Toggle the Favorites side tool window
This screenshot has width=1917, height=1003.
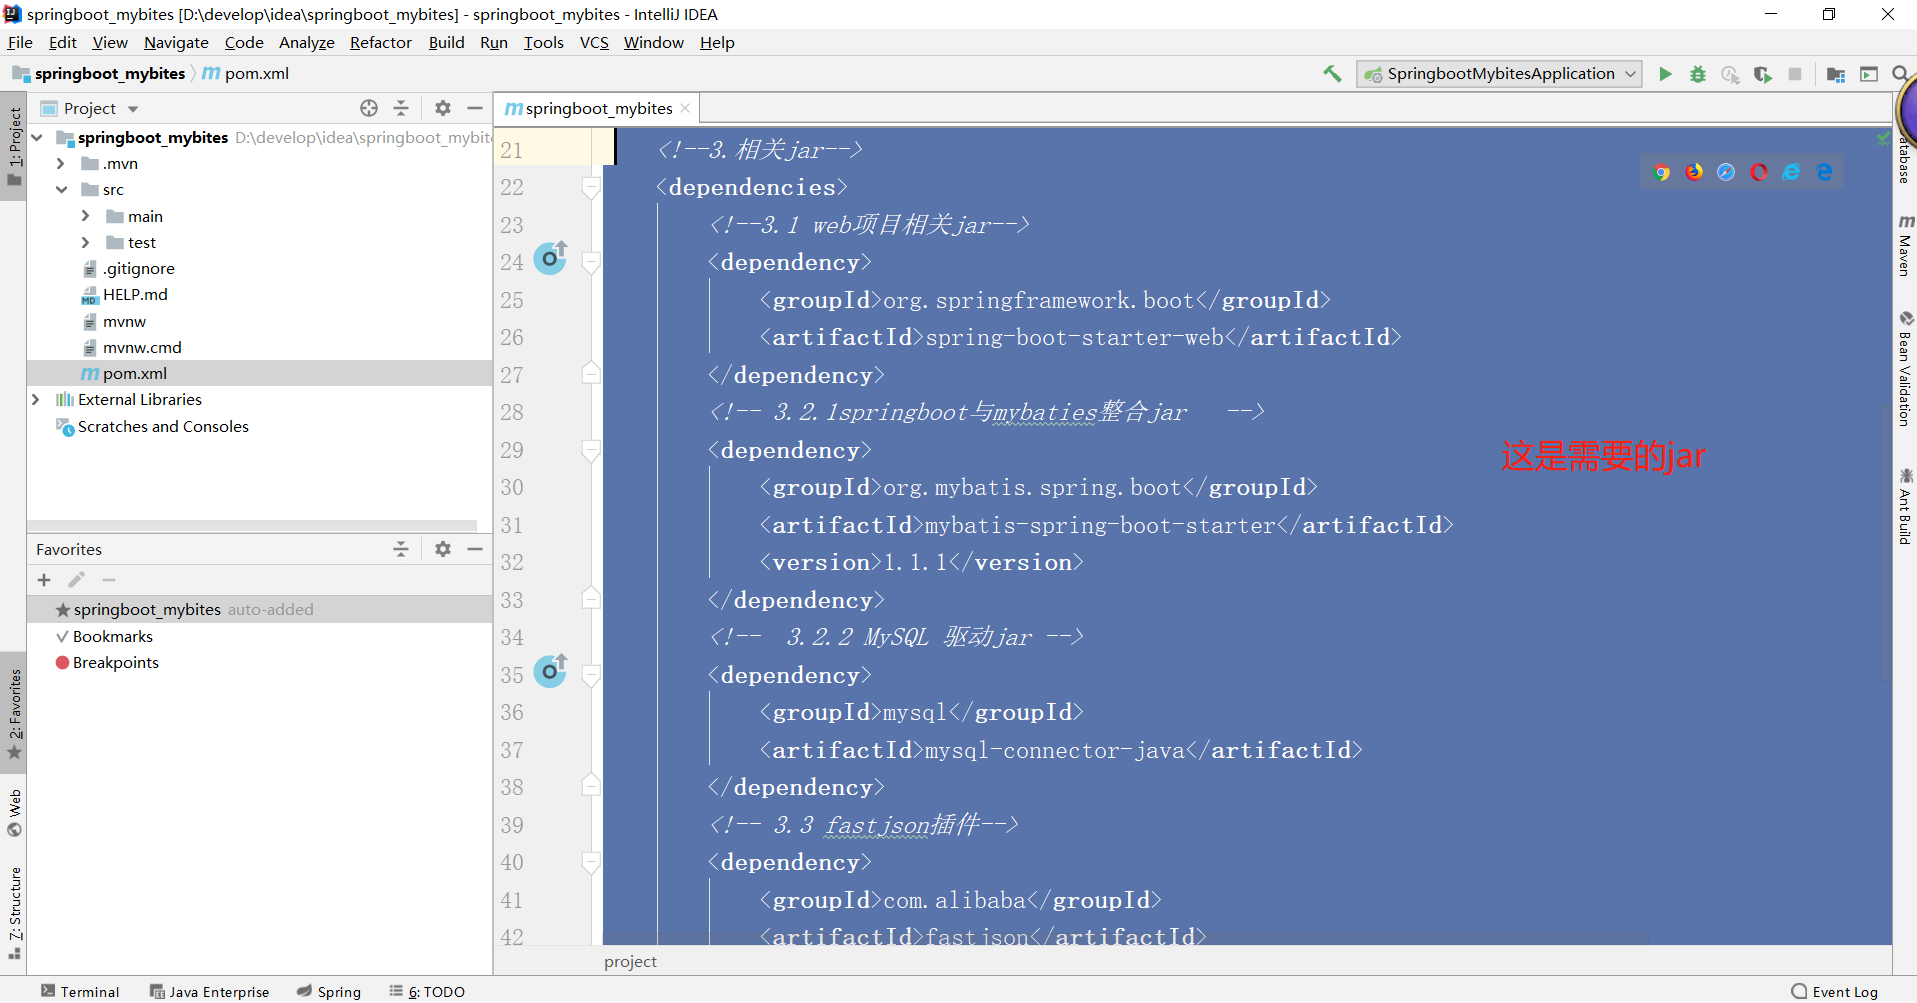point(14,713)
